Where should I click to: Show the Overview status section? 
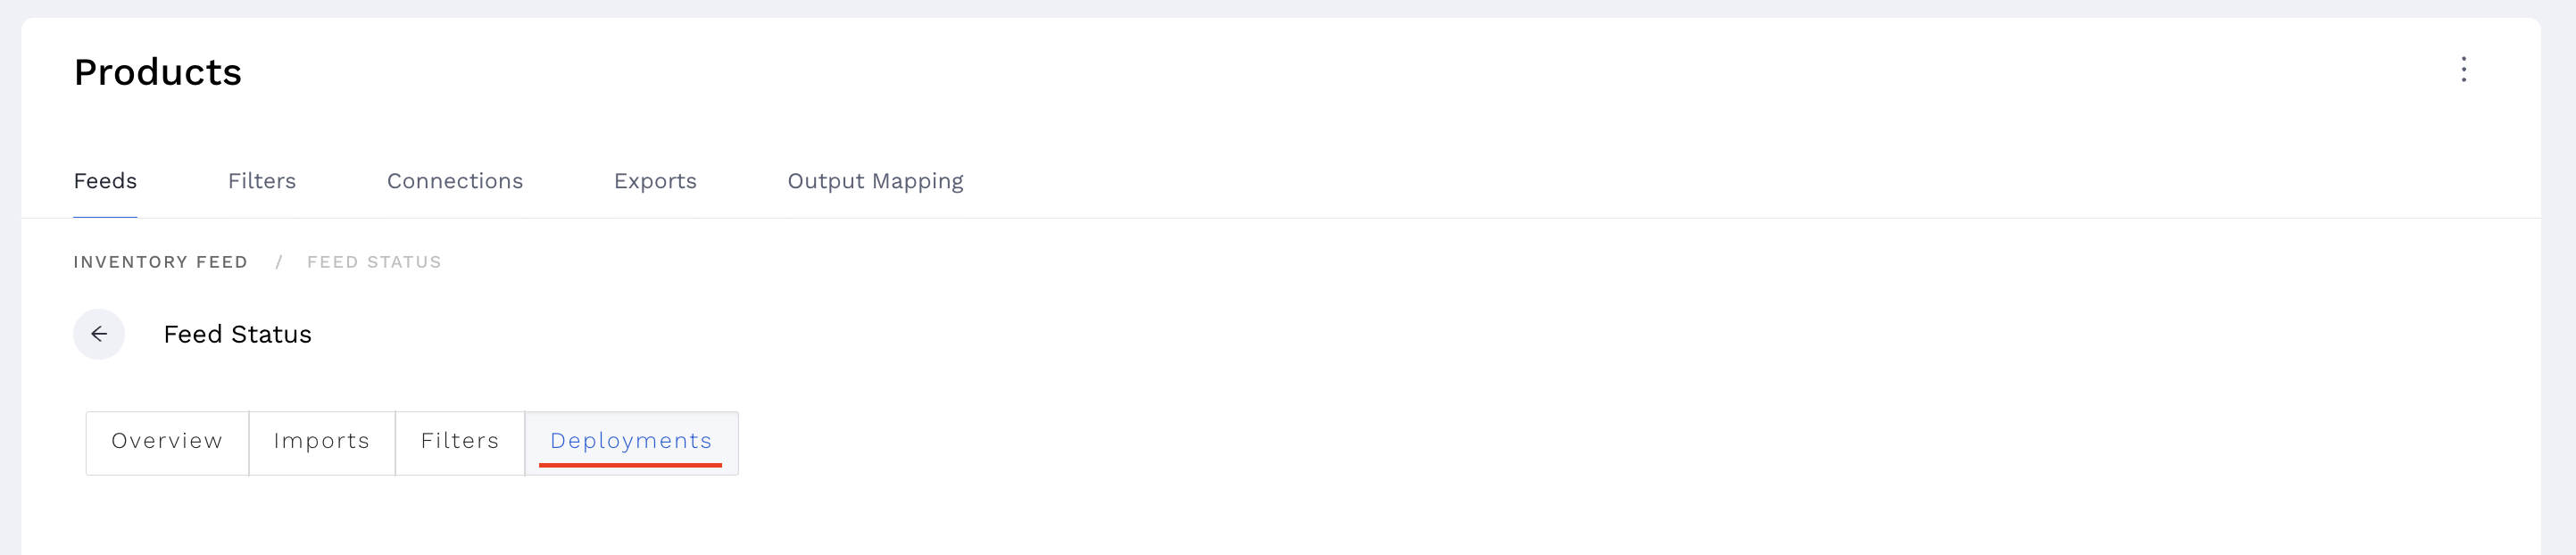(167, 441)
